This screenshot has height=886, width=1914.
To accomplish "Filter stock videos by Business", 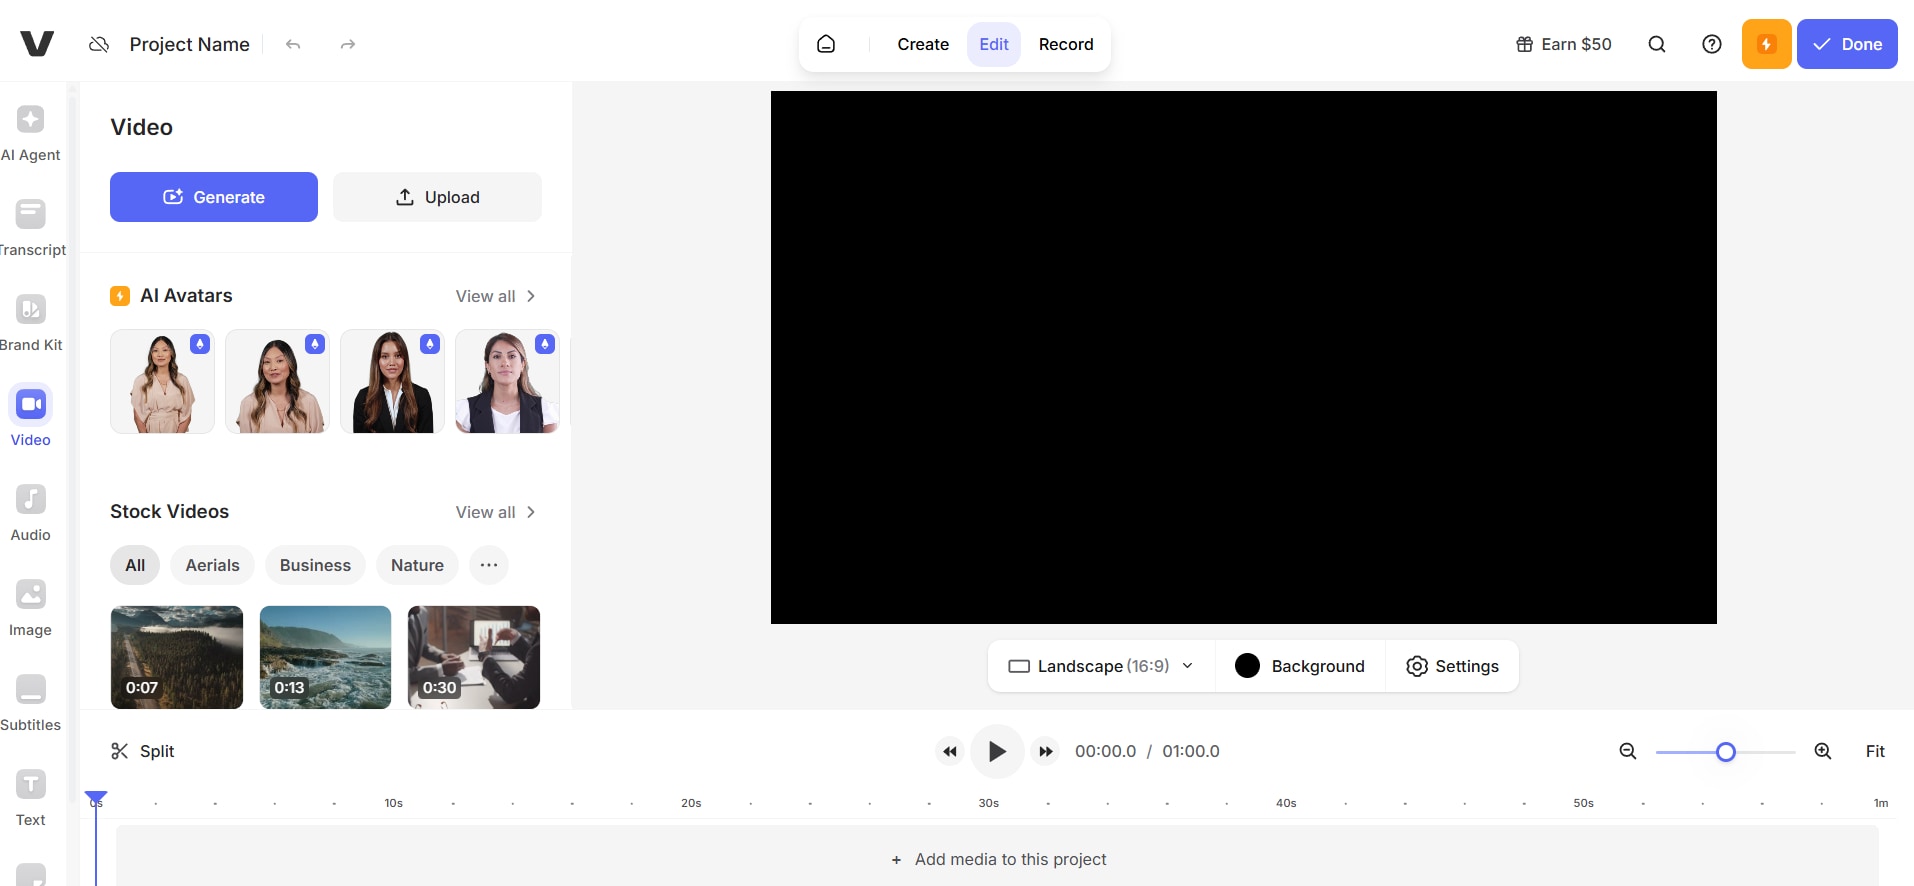I will pyautogui.click(x=315, y=565).
